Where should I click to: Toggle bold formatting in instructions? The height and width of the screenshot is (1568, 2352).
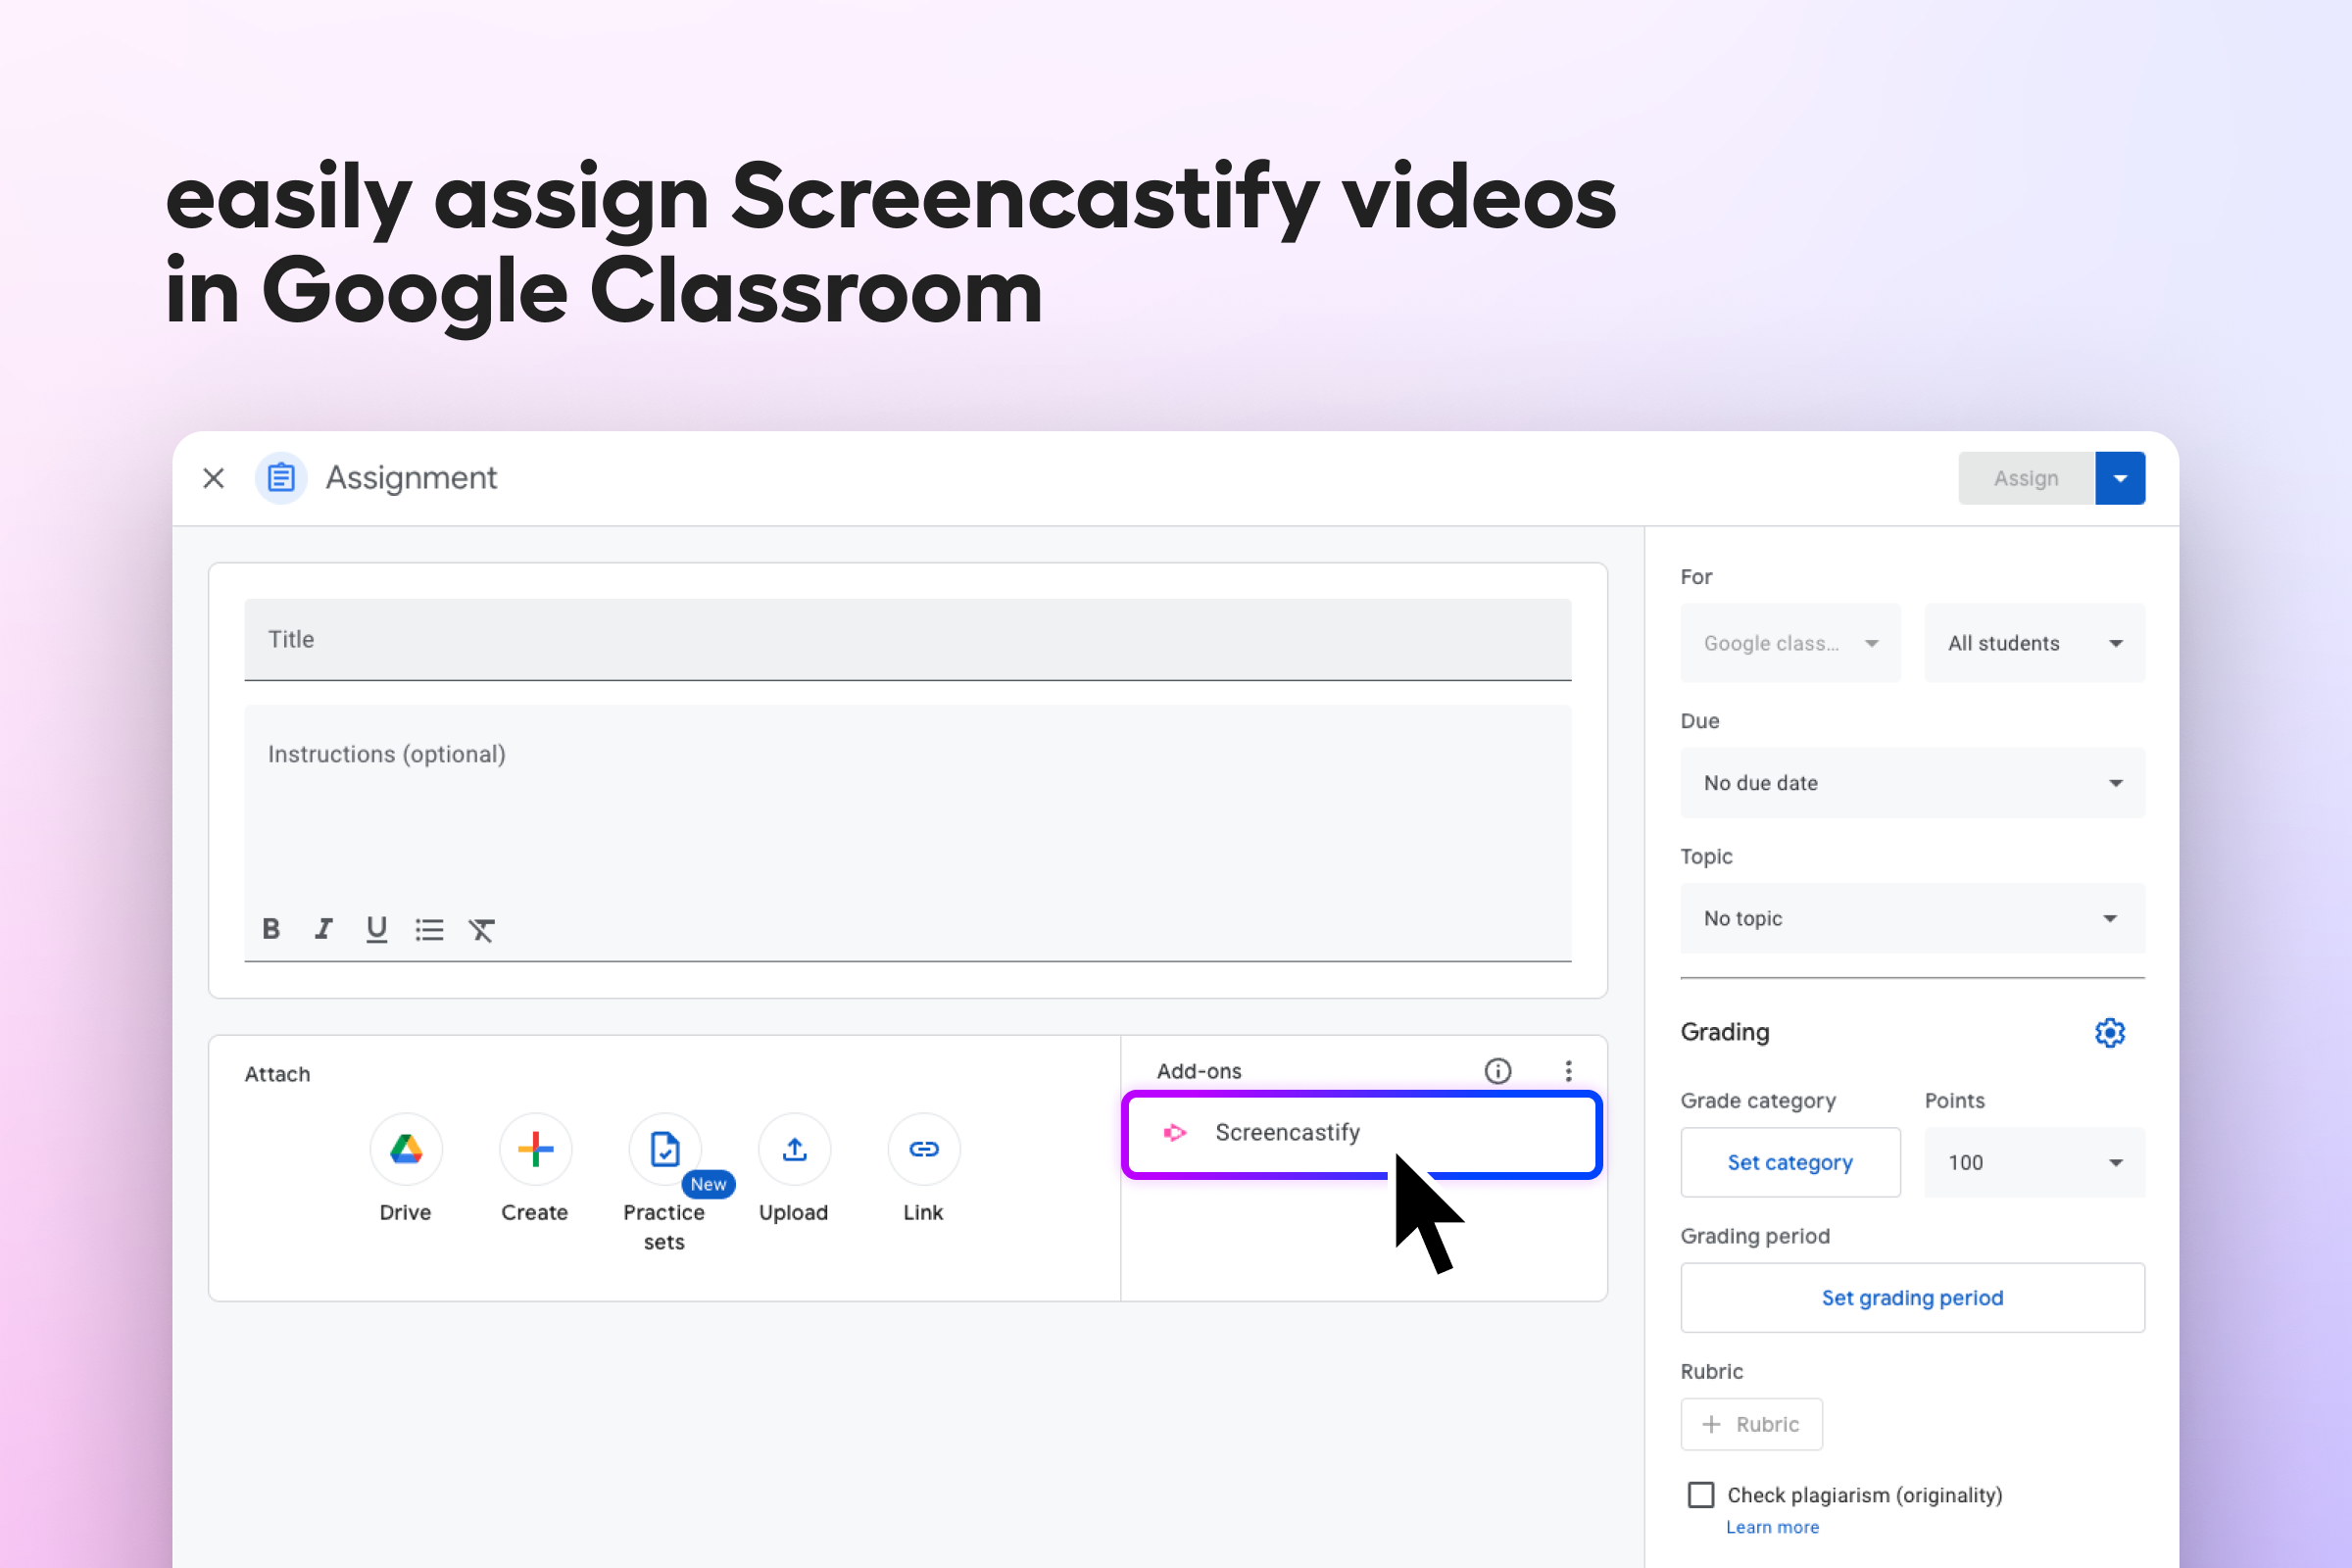point(271,929)
